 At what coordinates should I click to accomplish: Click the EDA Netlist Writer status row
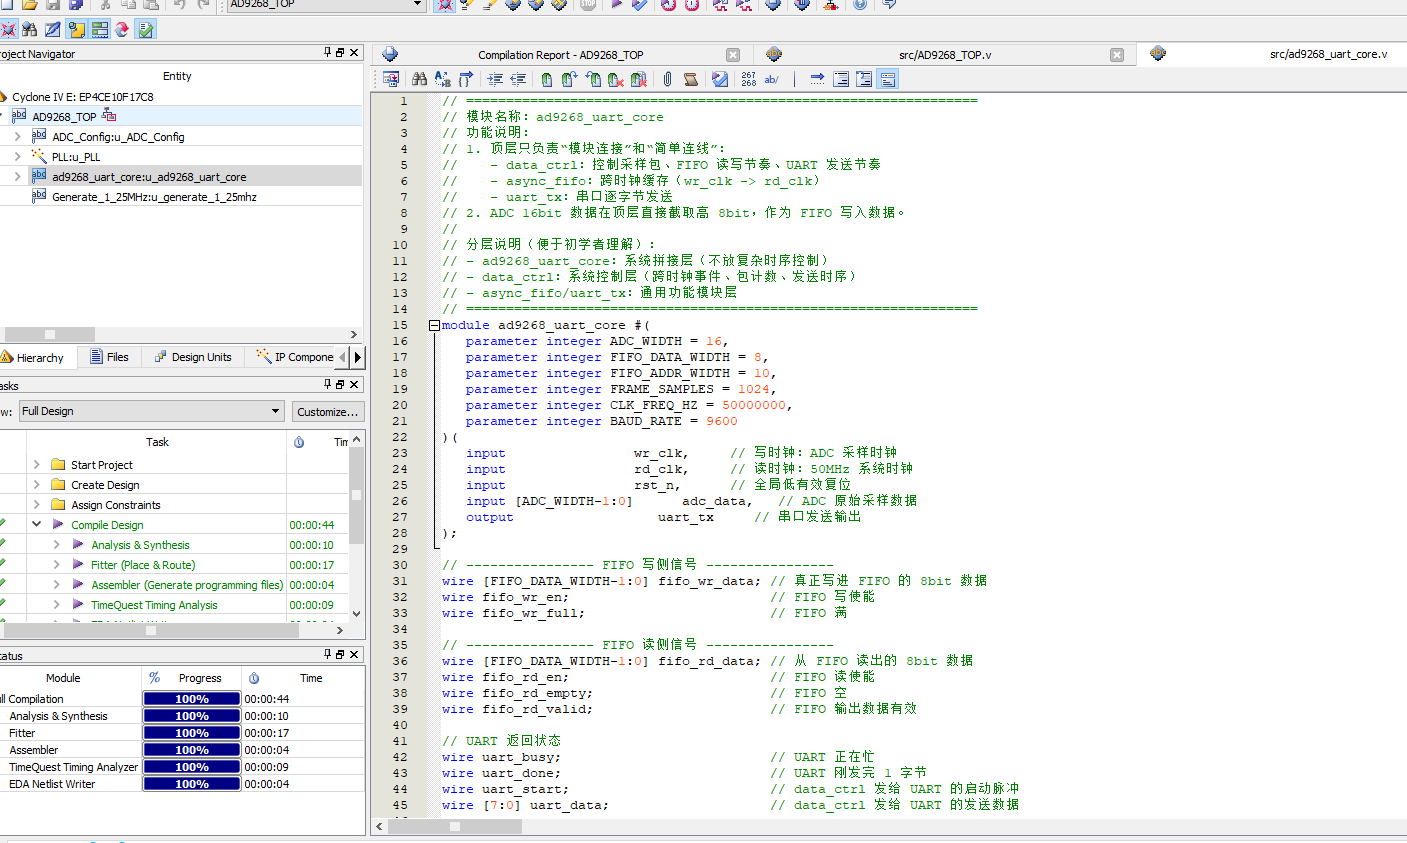click(181, 784)
